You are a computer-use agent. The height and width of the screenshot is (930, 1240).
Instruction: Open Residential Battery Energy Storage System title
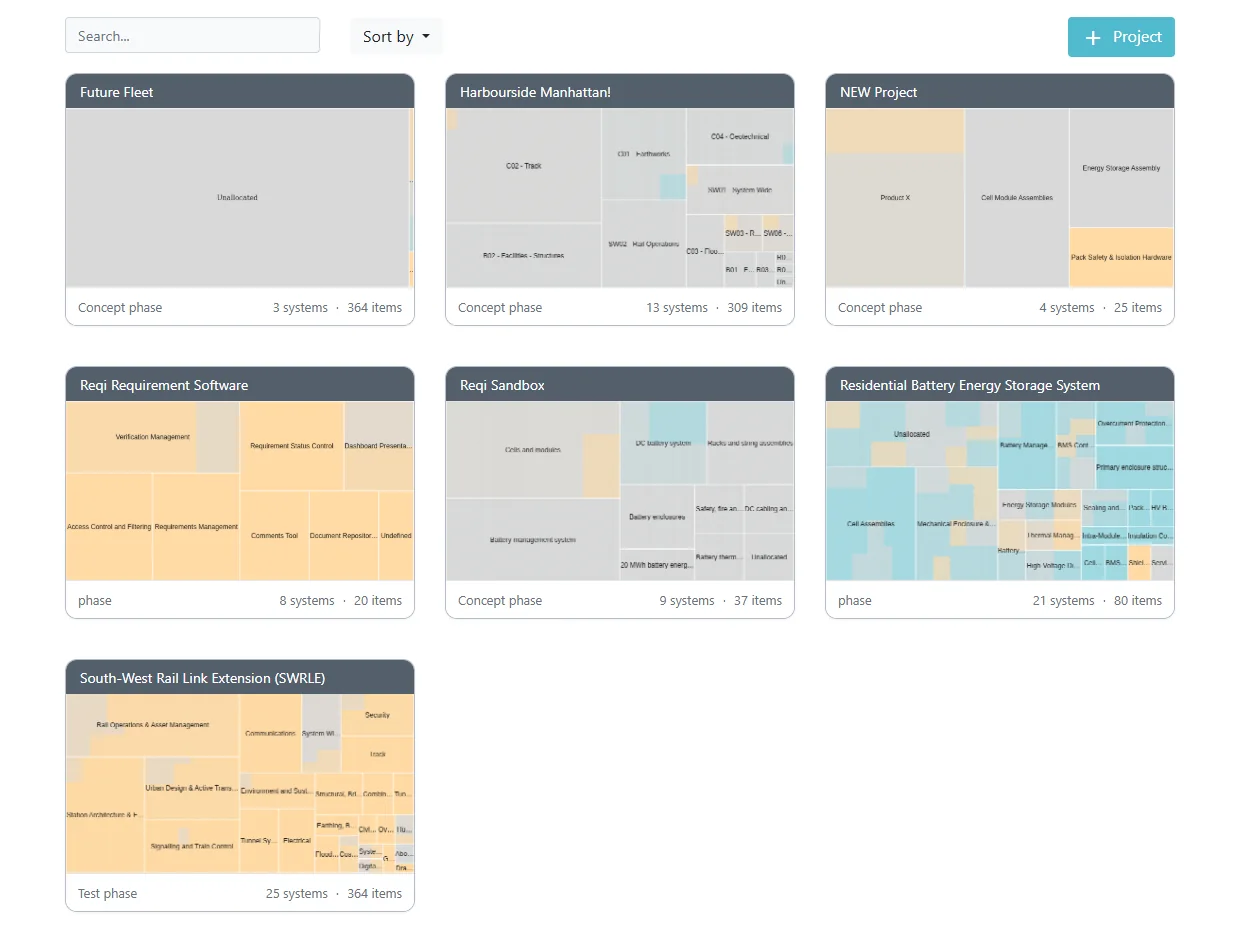pos(970,385)
